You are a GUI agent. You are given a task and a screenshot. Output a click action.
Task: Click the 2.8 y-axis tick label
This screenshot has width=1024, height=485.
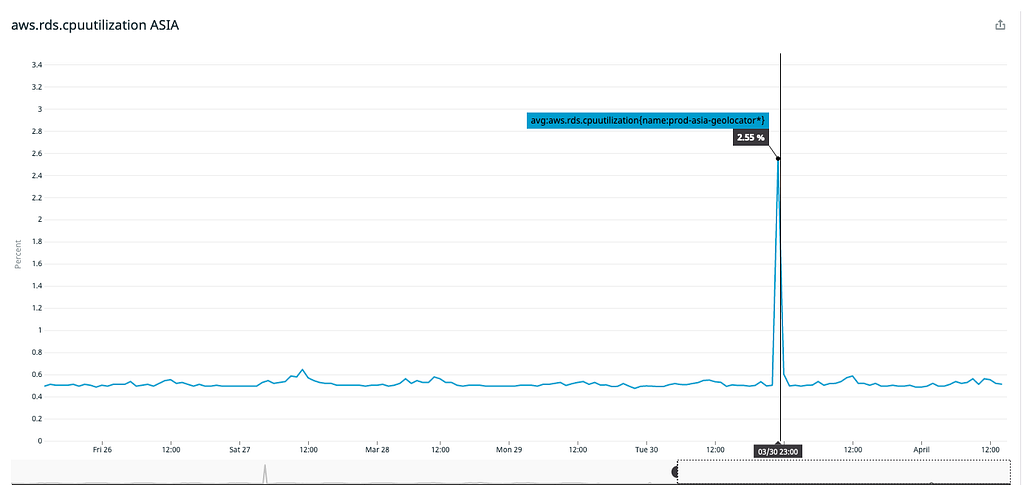tap(37, 131)
